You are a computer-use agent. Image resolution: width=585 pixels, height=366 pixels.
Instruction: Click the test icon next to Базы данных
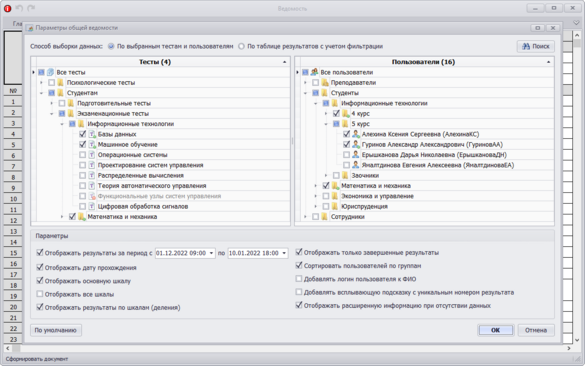click(92, 134)
